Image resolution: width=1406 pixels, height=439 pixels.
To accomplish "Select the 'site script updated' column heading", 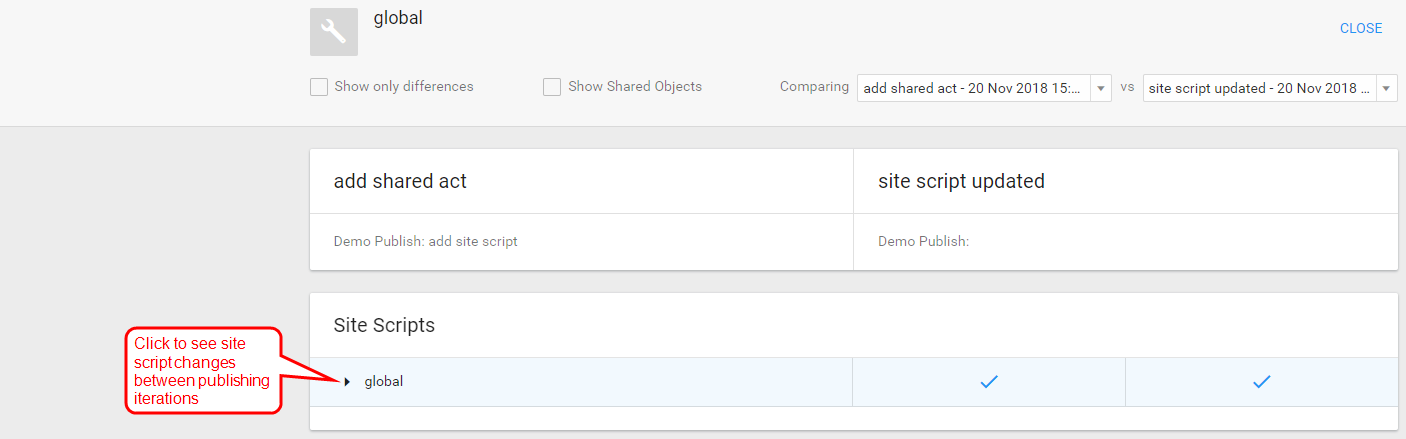I will [x=961, y=181].
